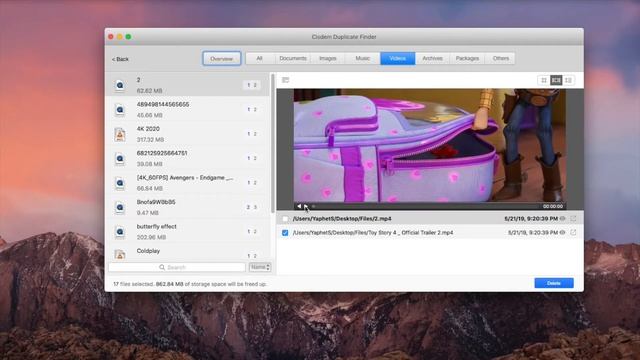Switch to the preview split view

556,80
